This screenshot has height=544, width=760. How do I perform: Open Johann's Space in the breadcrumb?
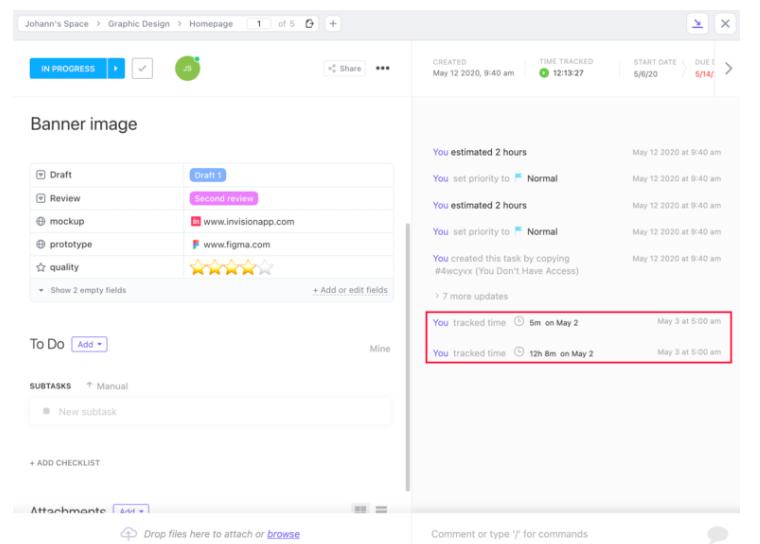pyautogui.click(x=57, y=24)
